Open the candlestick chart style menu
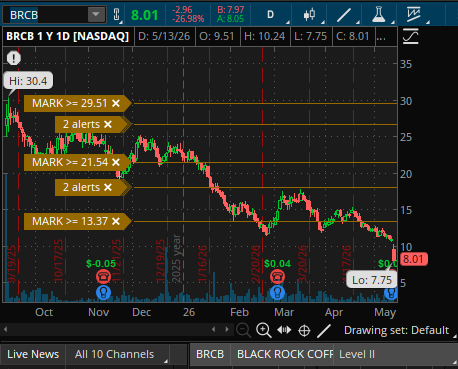This screenshot has height=369, width=458. [310, 15]
